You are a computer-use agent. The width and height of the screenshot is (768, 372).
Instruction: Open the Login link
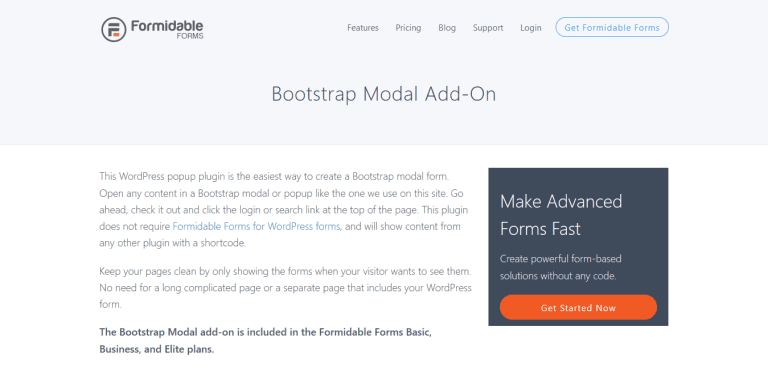click(x=531, y=28)
